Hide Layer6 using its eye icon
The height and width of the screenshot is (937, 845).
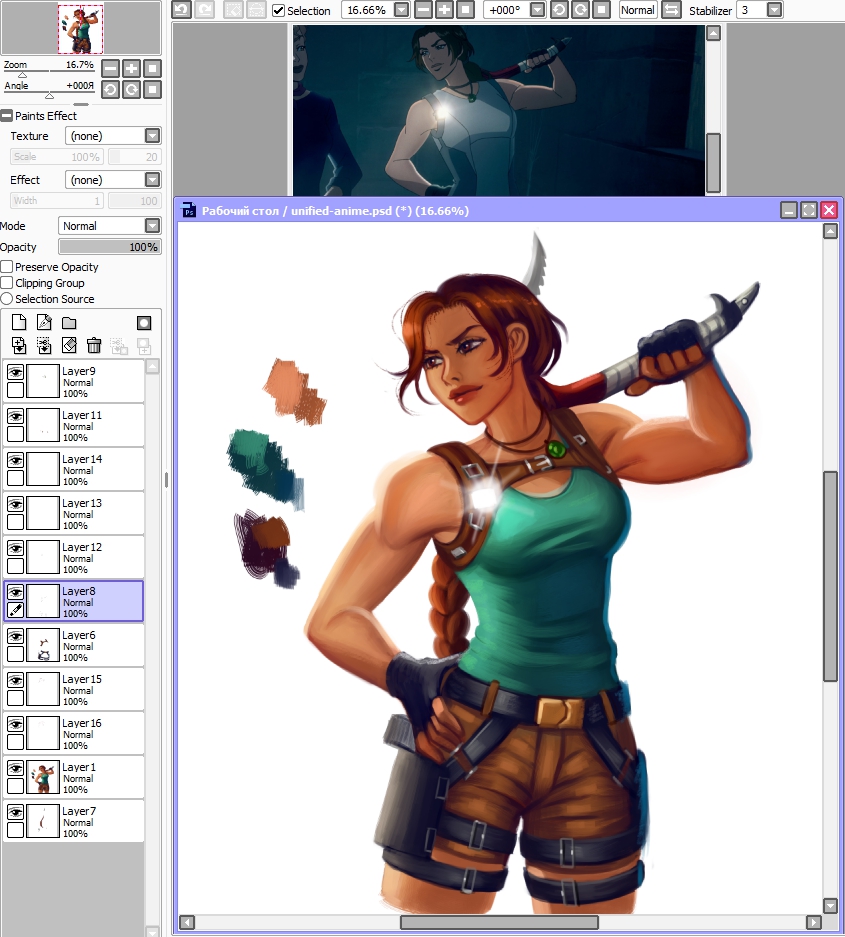click(x=16, y=636)
